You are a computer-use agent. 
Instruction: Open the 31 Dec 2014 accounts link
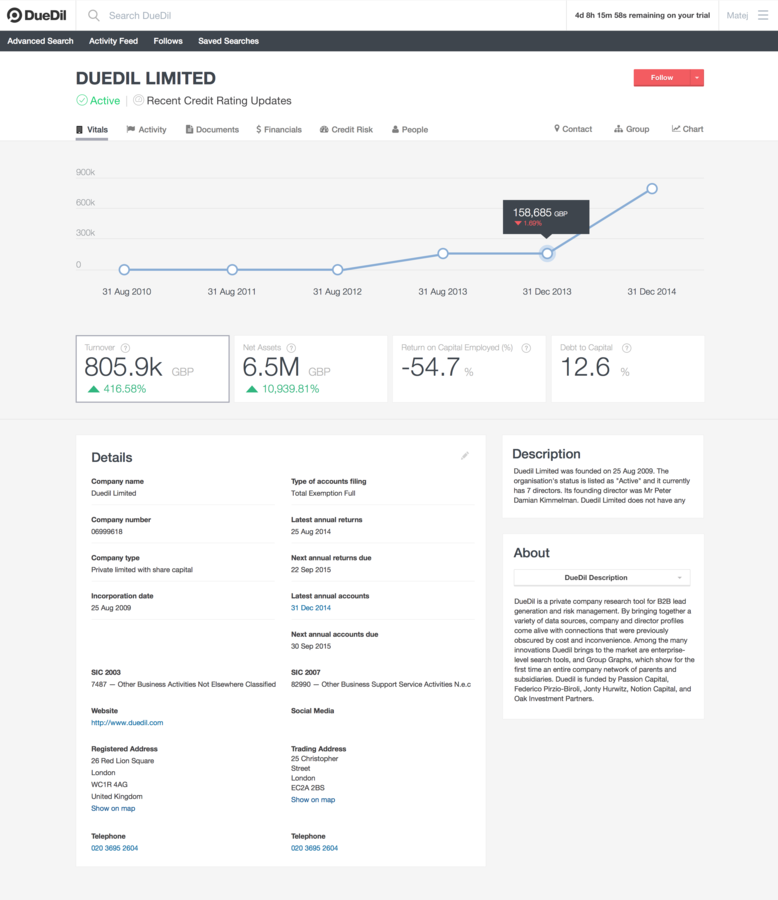(311, 608)
